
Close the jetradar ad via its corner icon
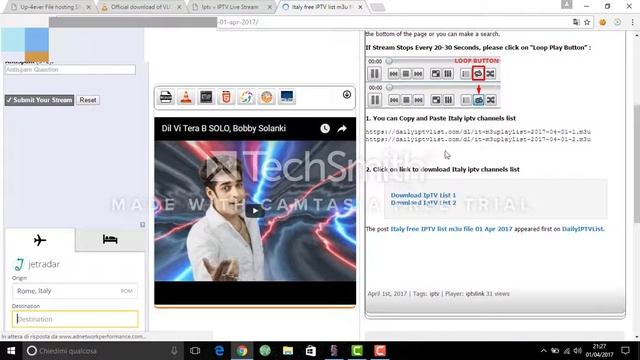point(142,224)
